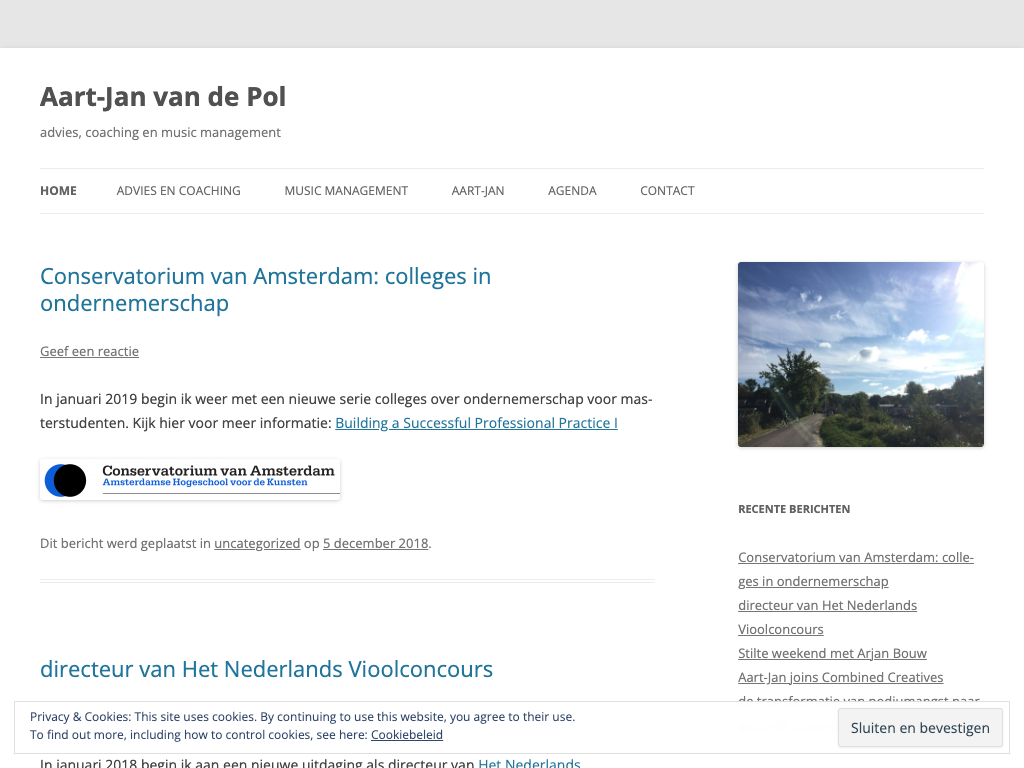This screenshot has height=768, width=1024.
Task: Follow Building a Successful Professional Practice I link
Action: [x=476, y=423]
